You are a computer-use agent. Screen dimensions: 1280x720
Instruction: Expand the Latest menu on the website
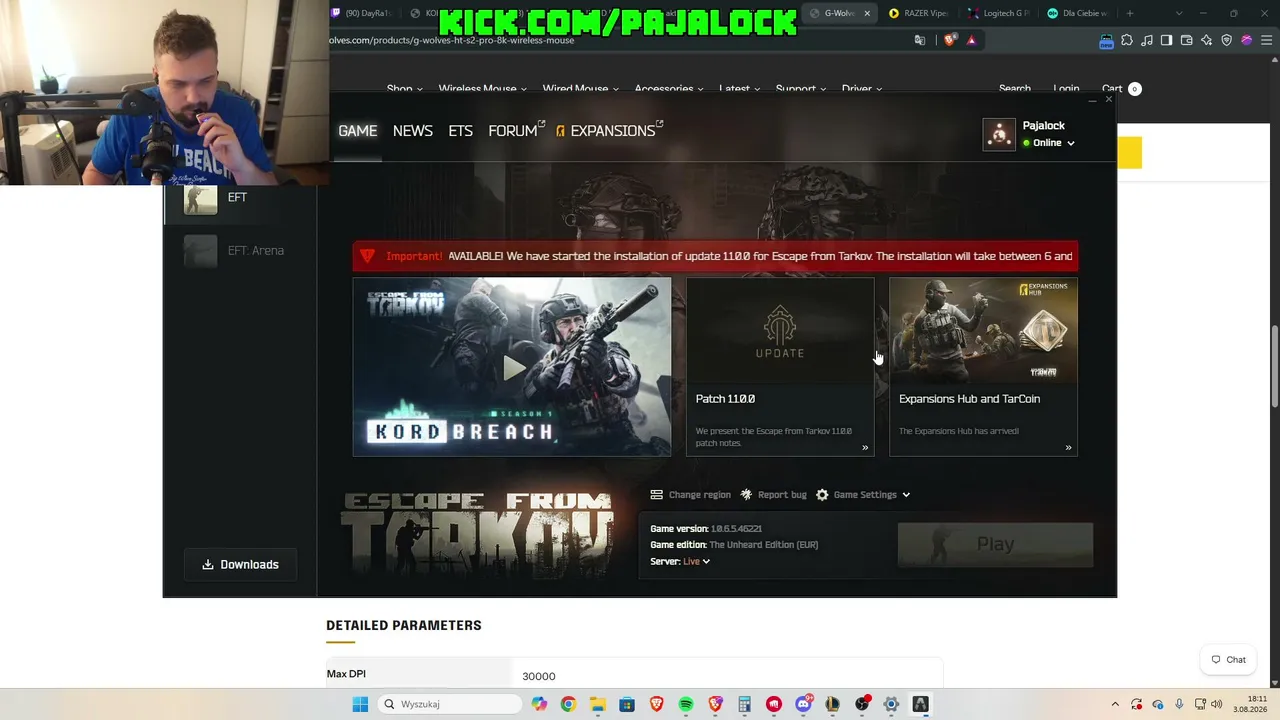click(739, 89)
